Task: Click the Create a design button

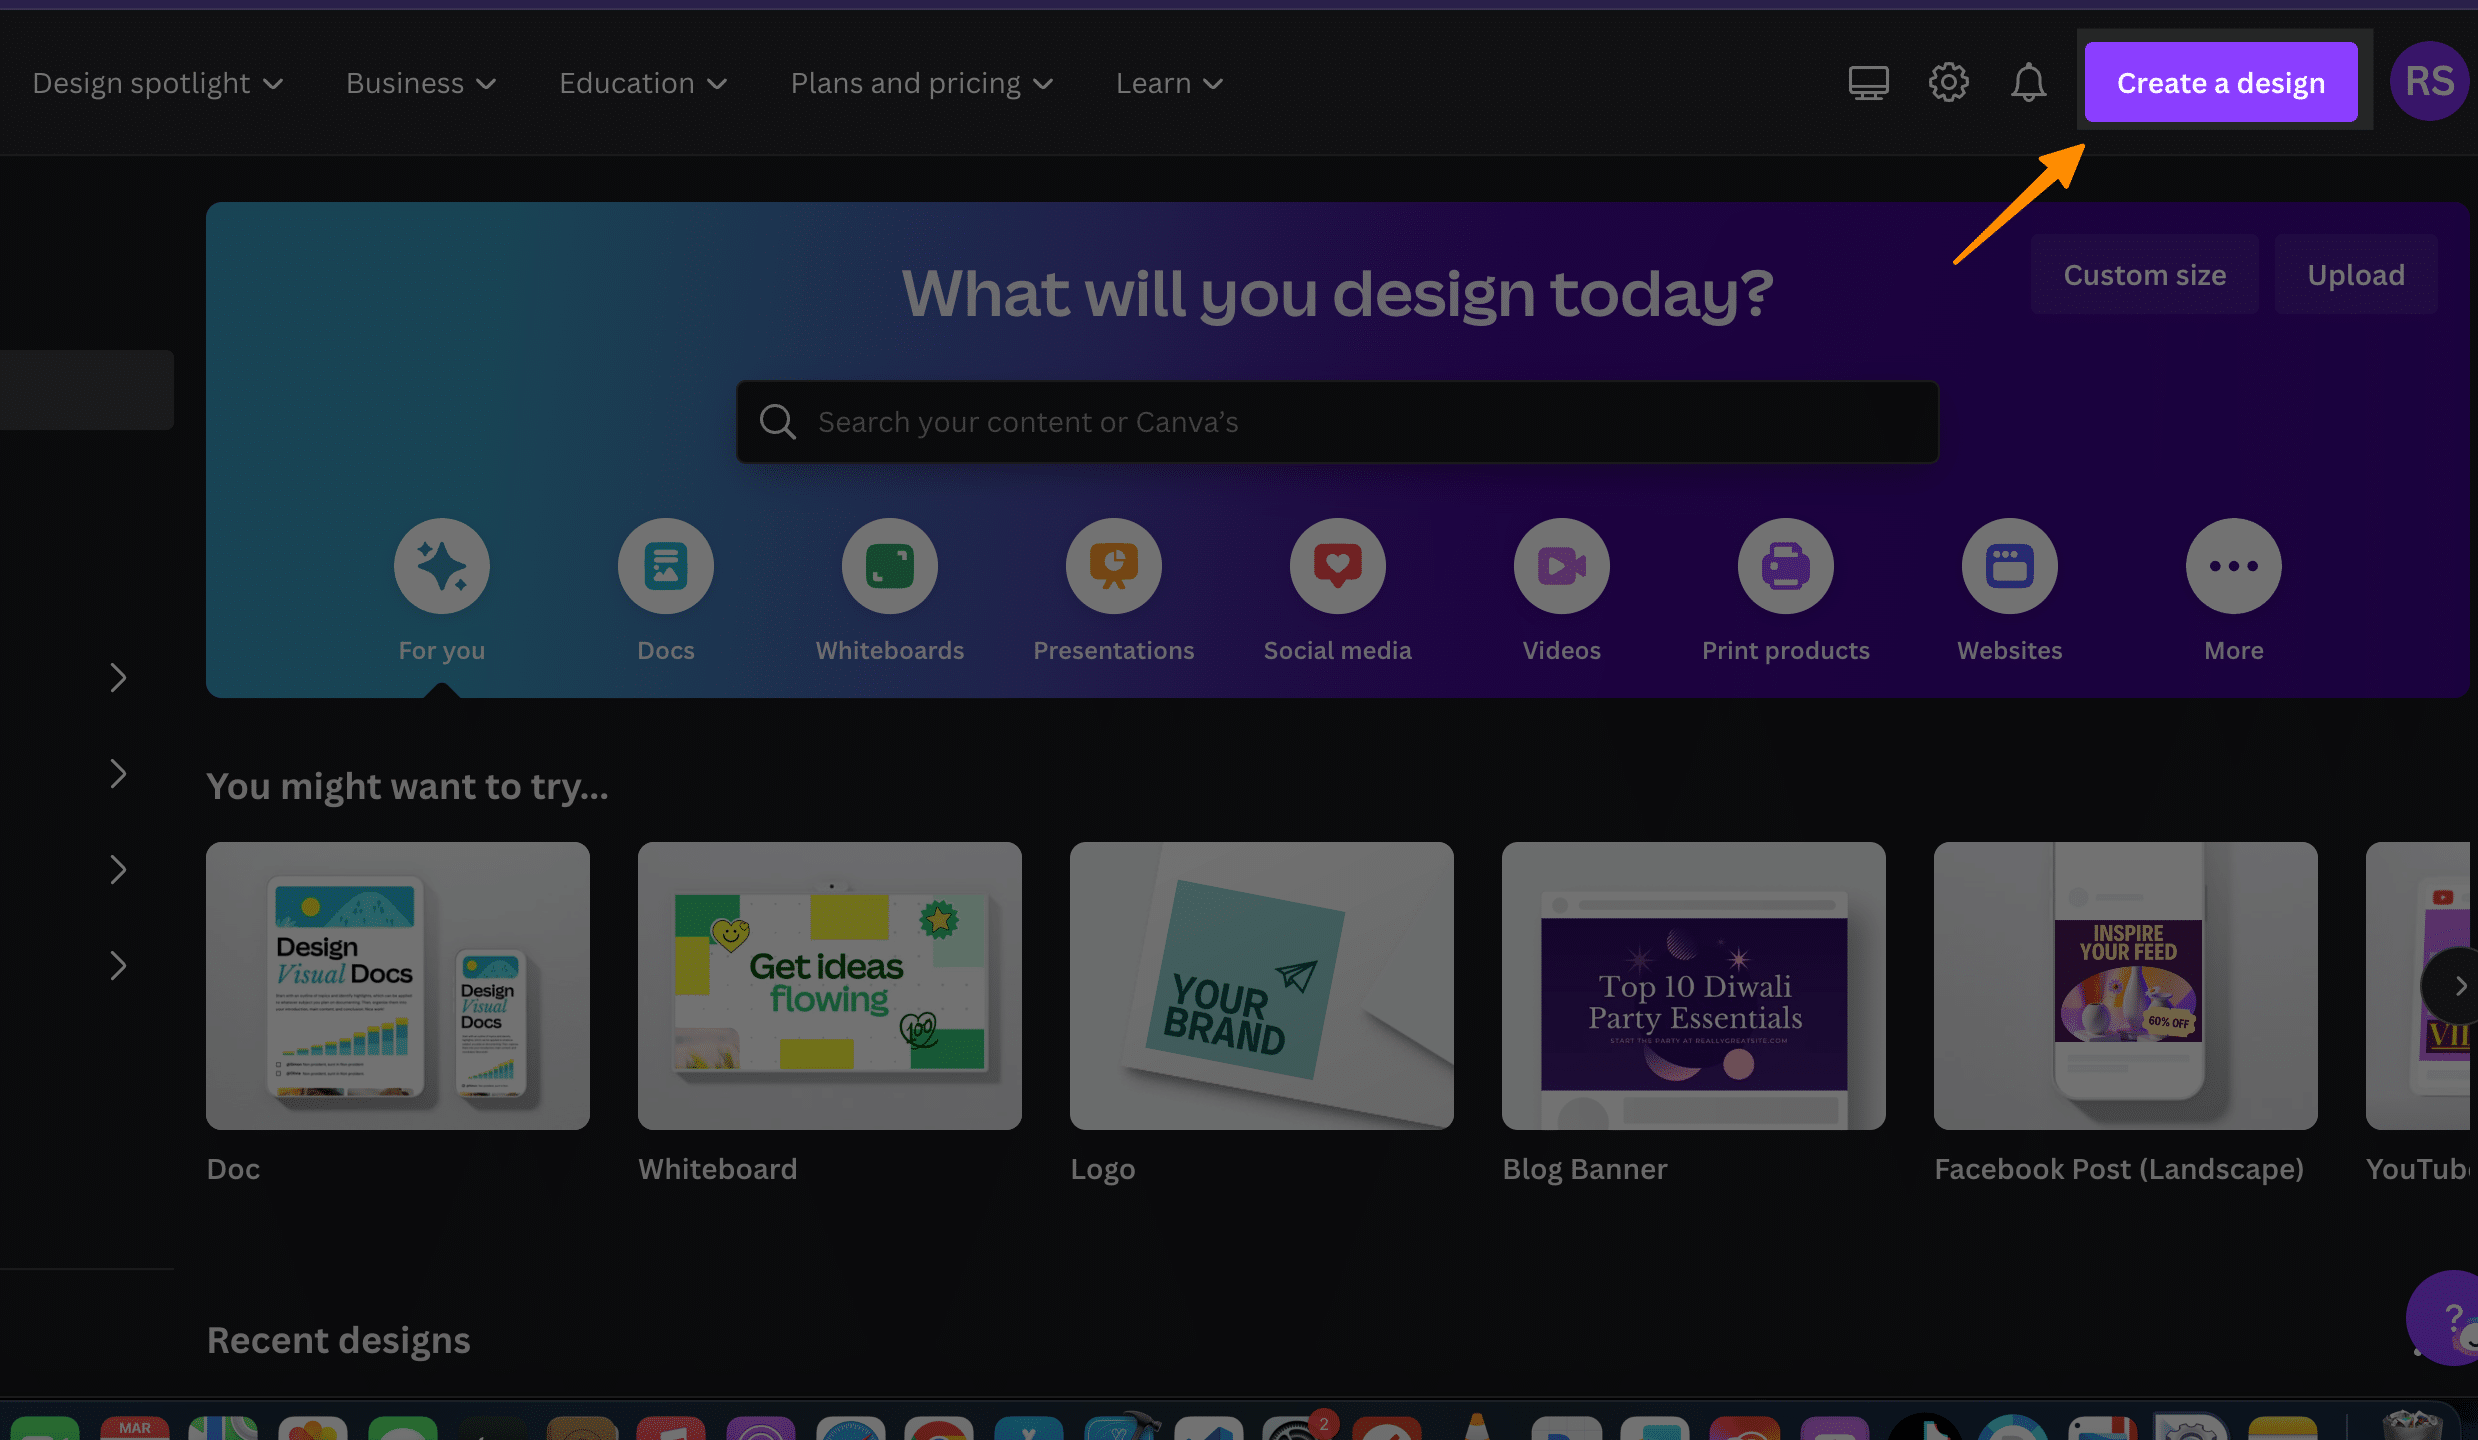Action: click(x=2221, y=82)
